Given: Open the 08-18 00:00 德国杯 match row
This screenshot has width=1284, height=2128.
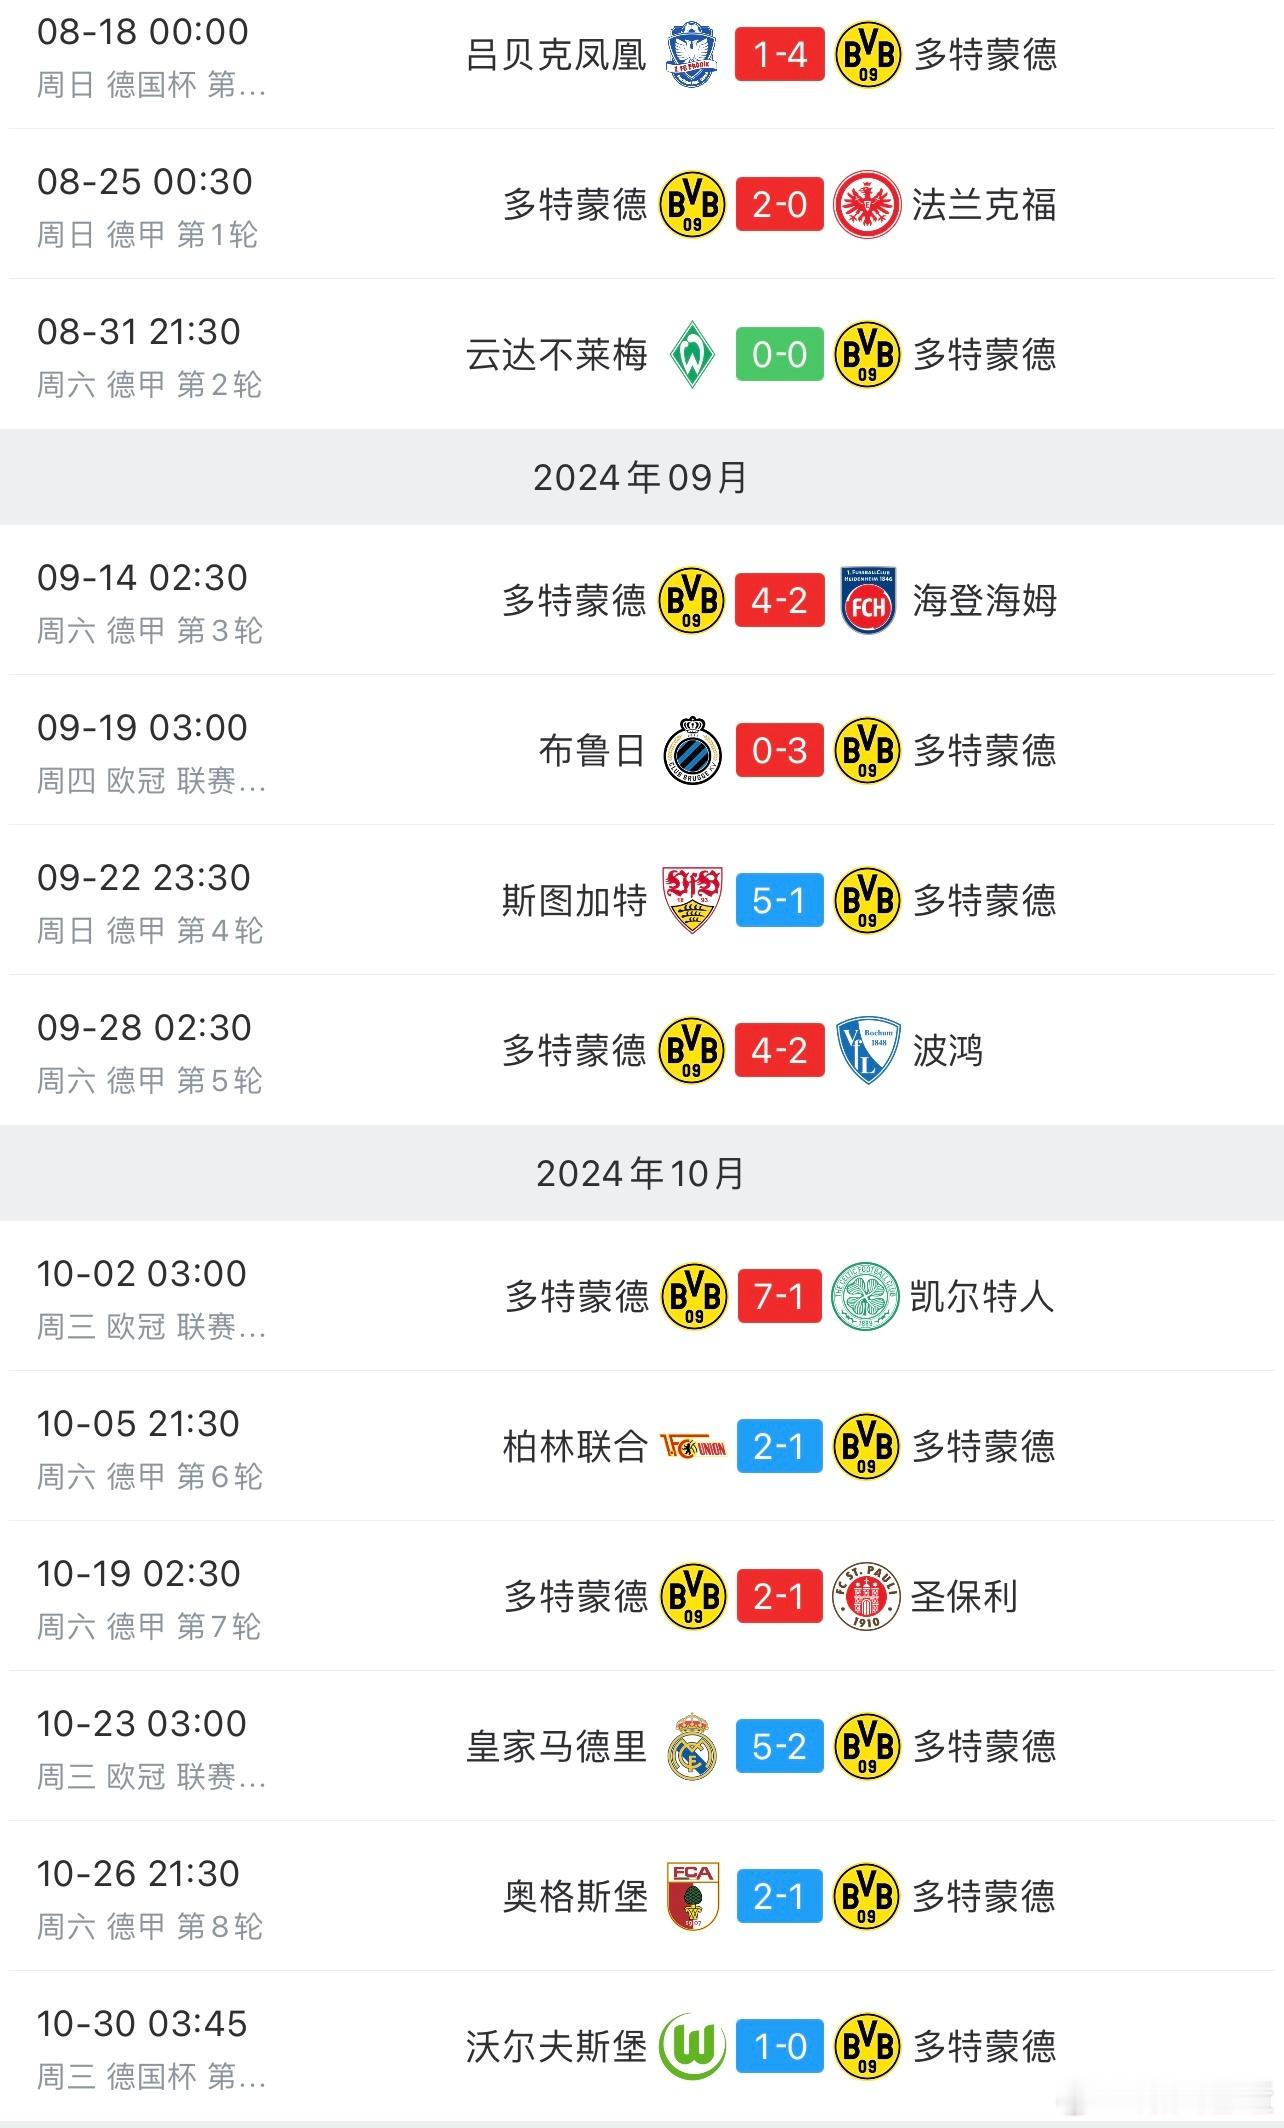Looking at the screenshot, I should tap(641, 55).
